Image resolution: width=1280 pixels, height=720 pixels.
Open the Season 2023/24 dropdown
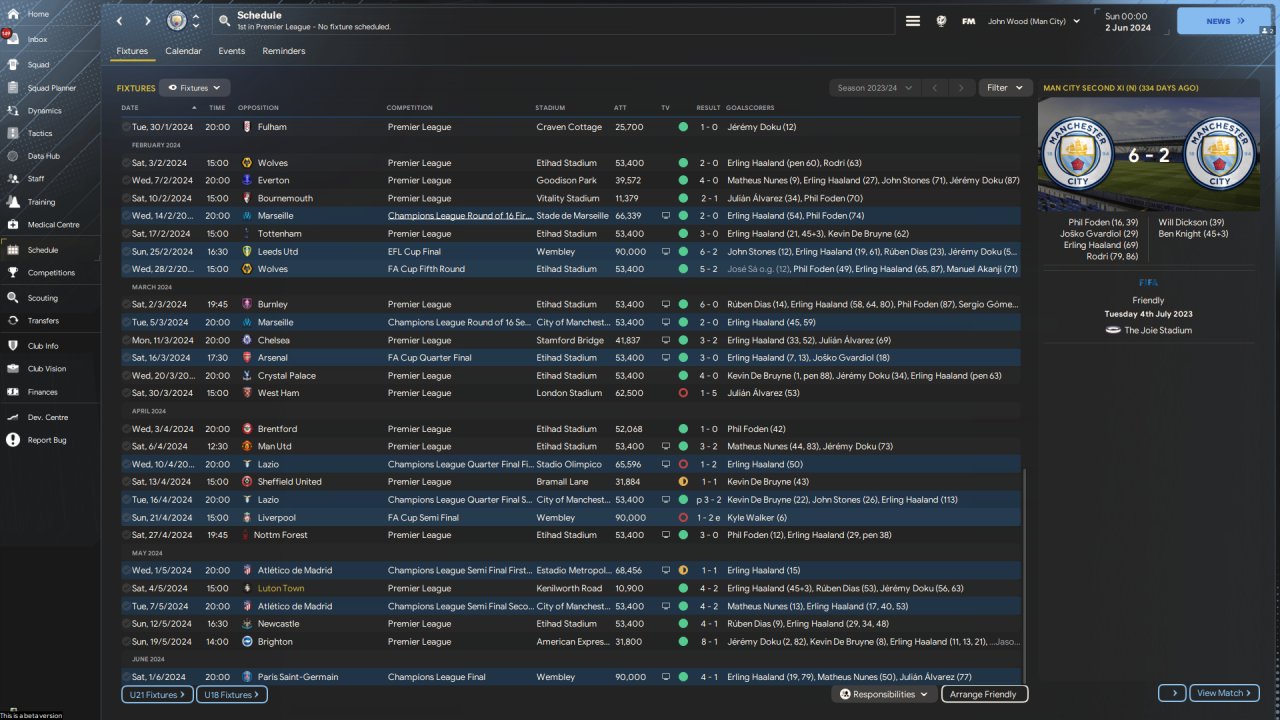[x=874, y=88]
